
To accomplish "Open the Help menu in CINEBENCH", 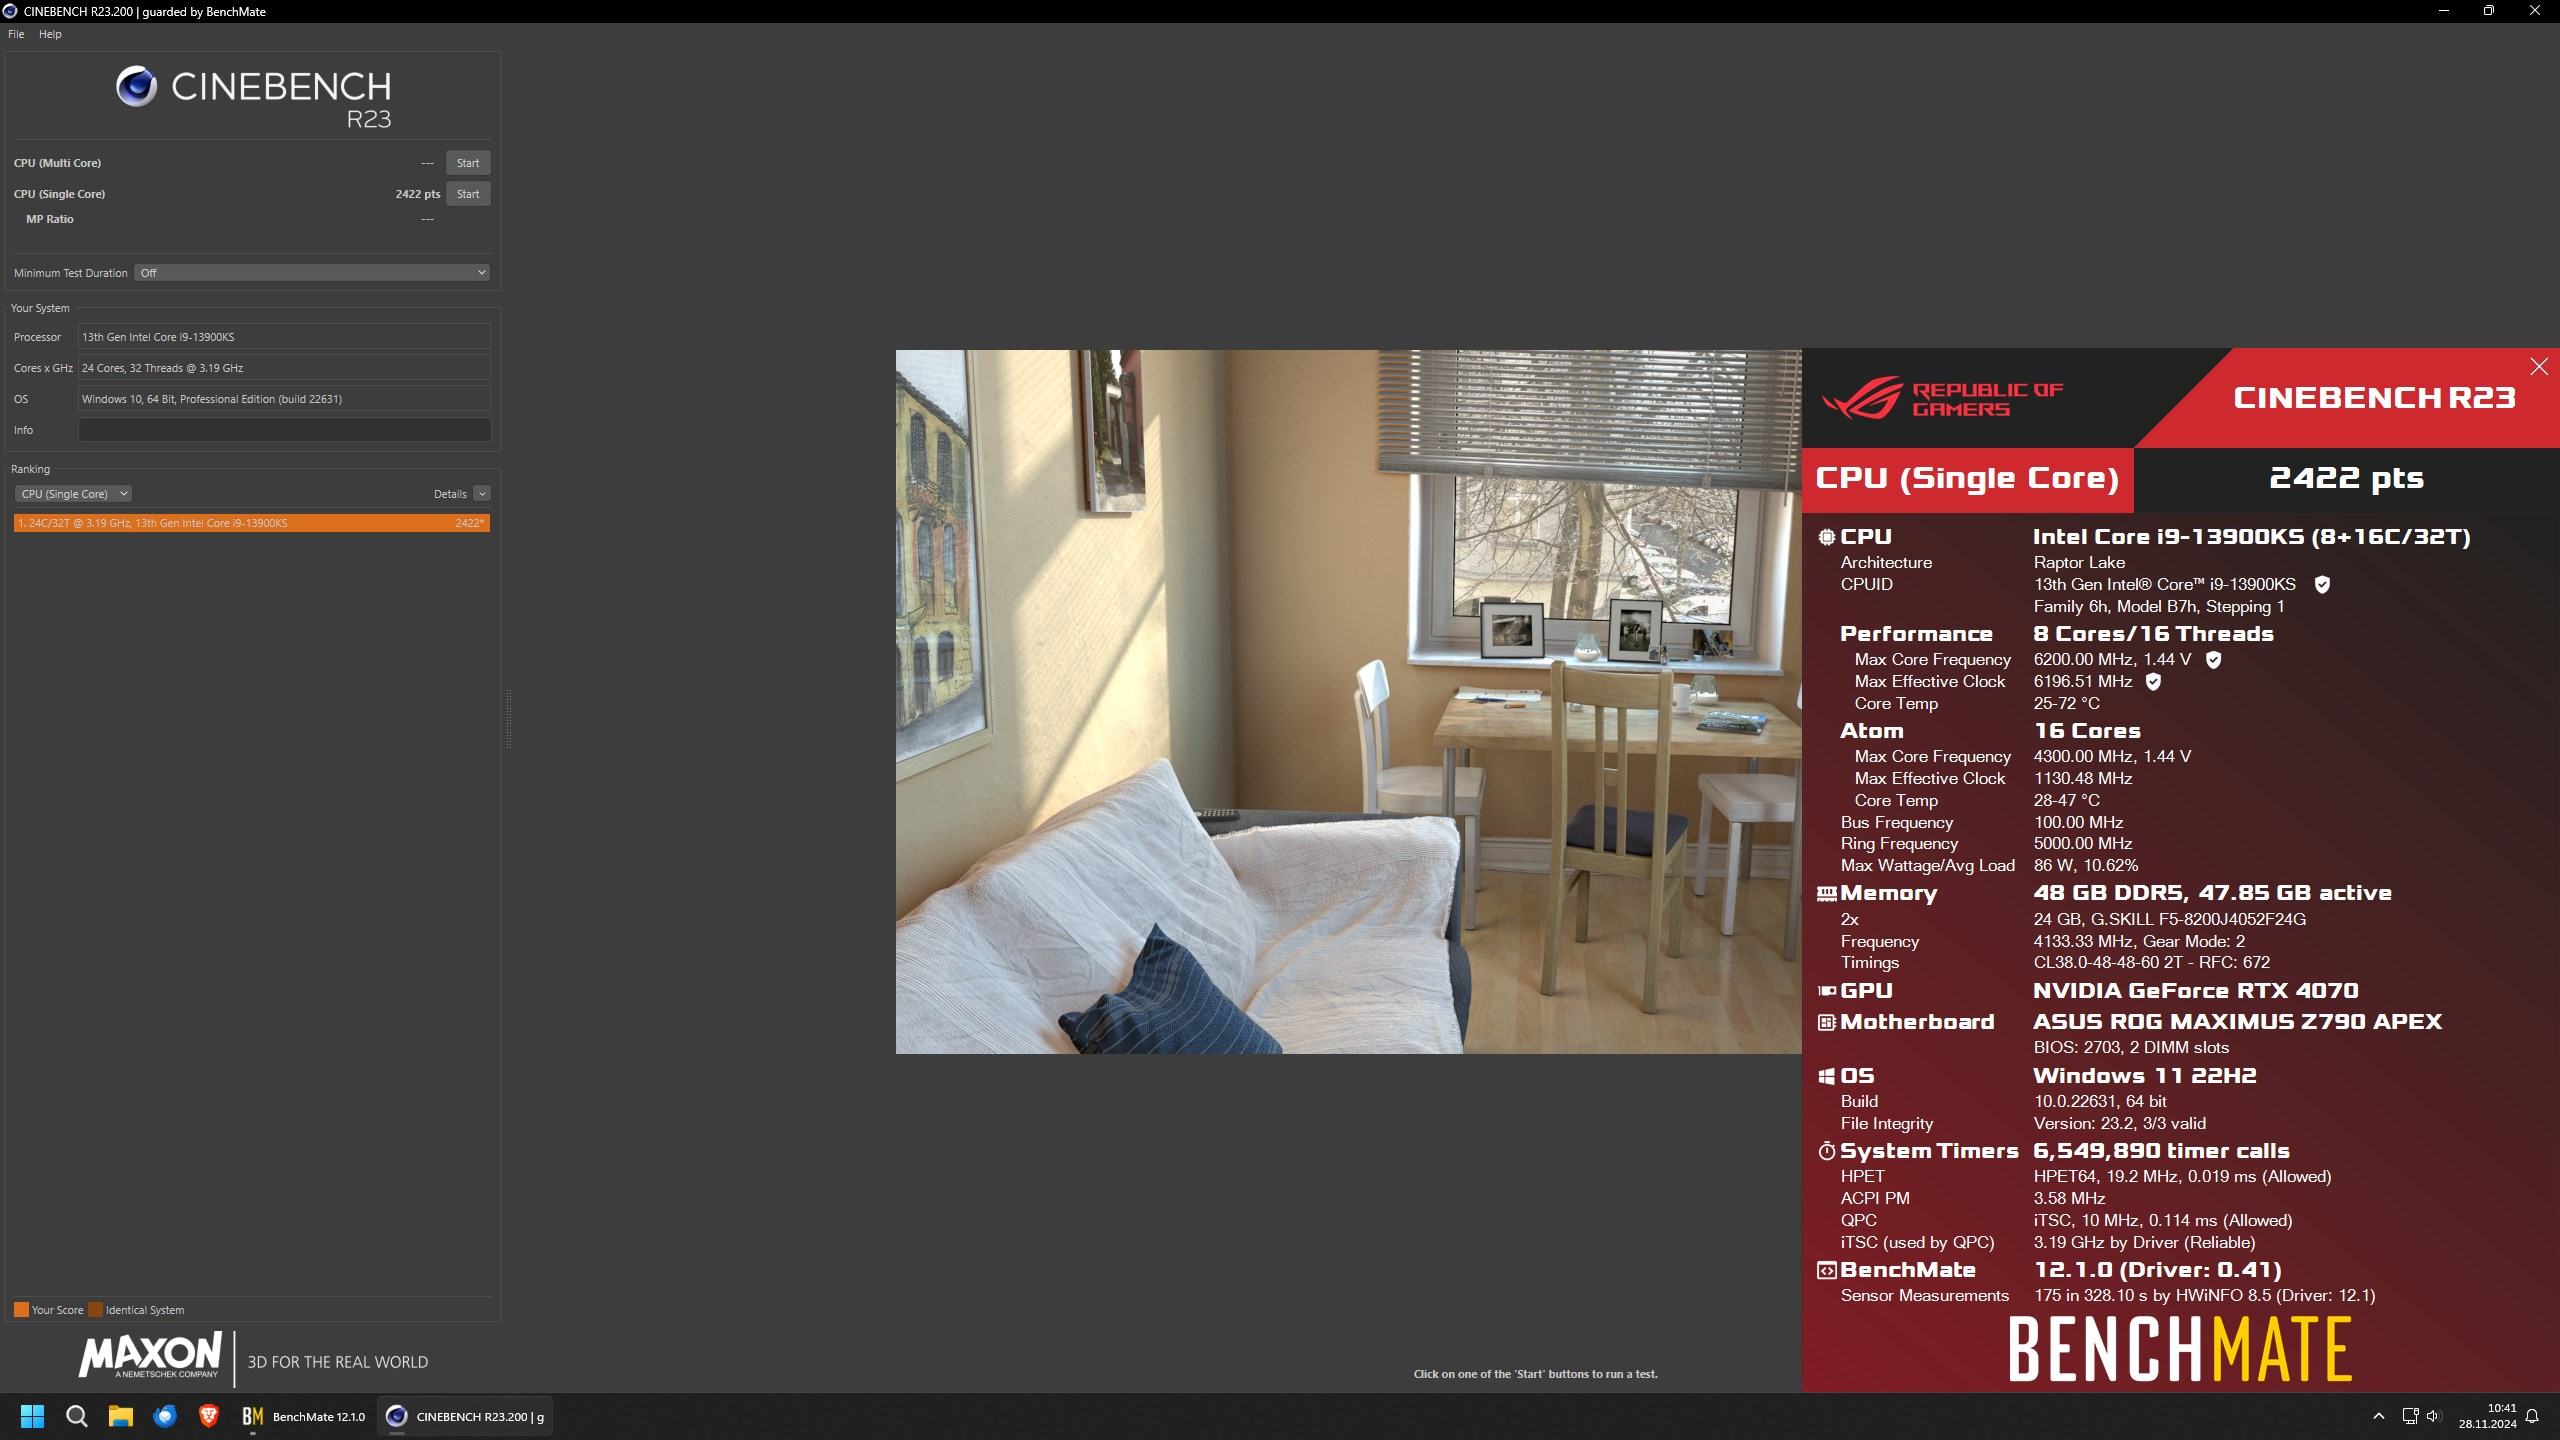I will coord(49,32).
